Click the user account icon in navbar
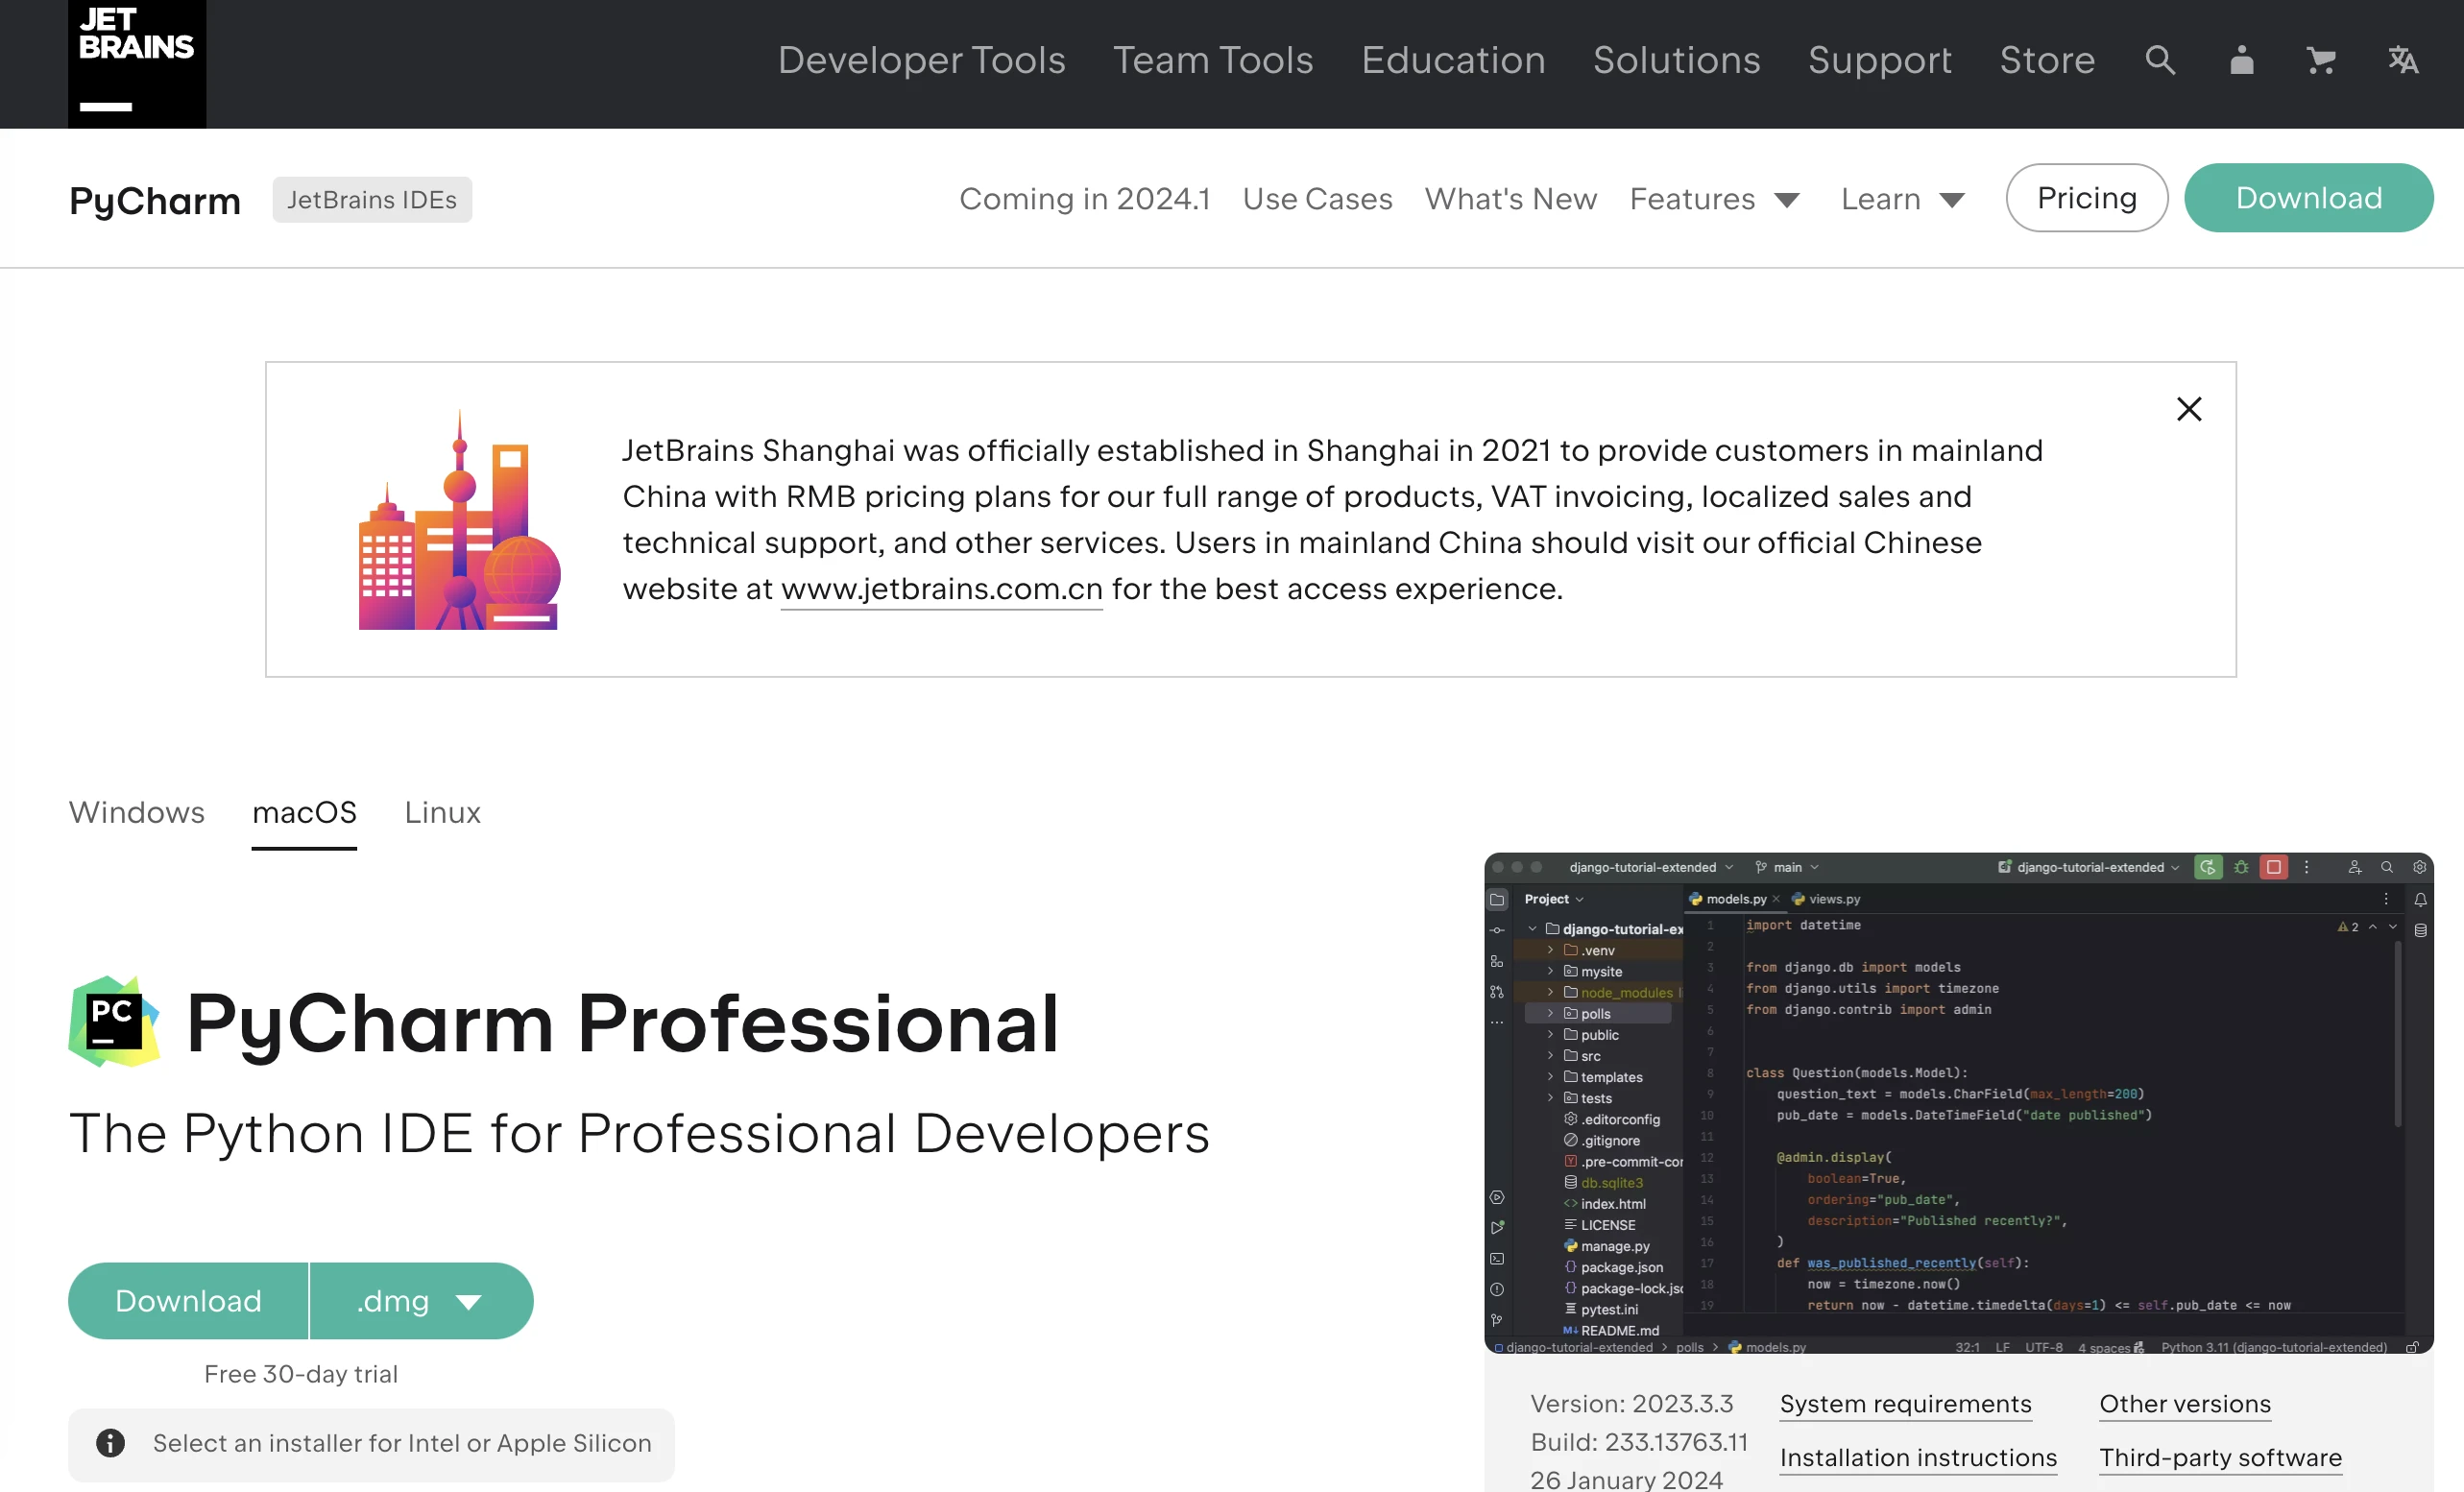 2237,63
